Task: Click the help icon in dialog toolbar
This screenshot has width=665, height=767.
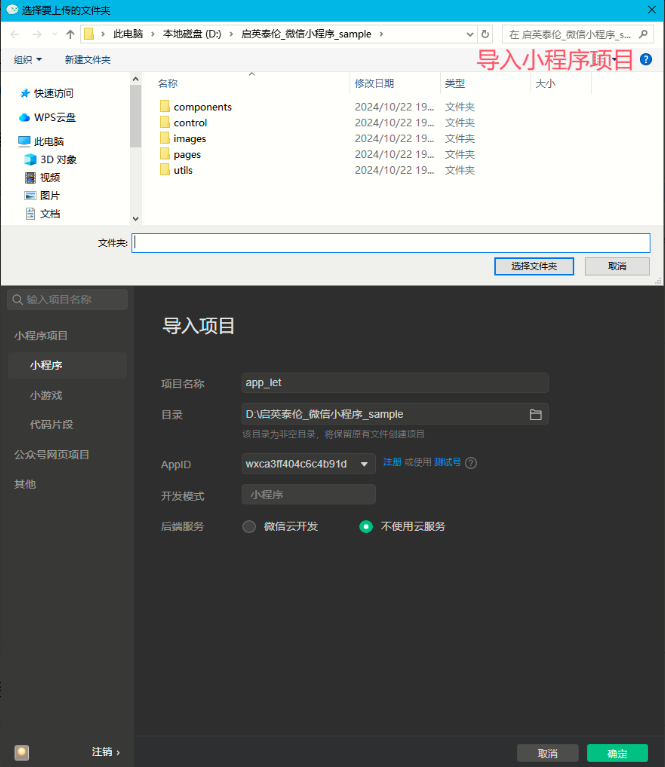Action: (x=645, y=60)
